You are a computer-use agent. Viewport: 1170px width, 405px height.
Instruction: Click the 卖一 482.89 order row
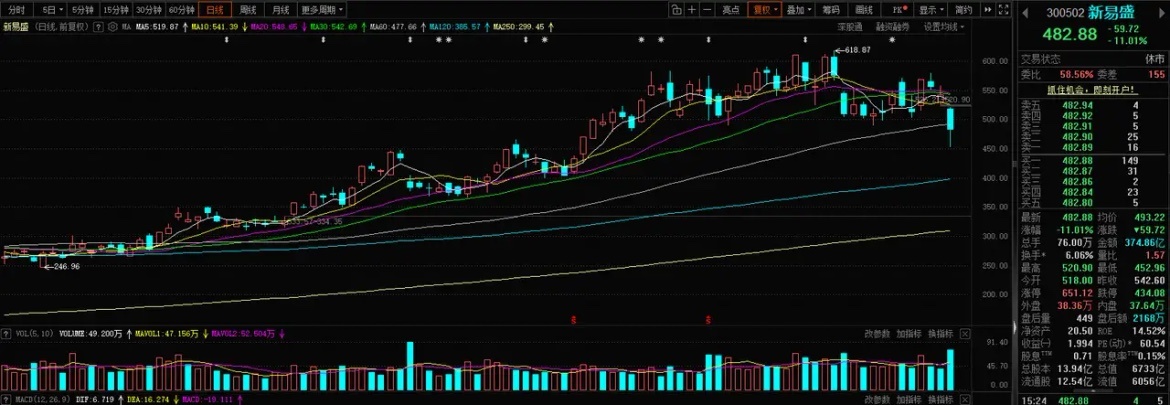(1092, 148)
